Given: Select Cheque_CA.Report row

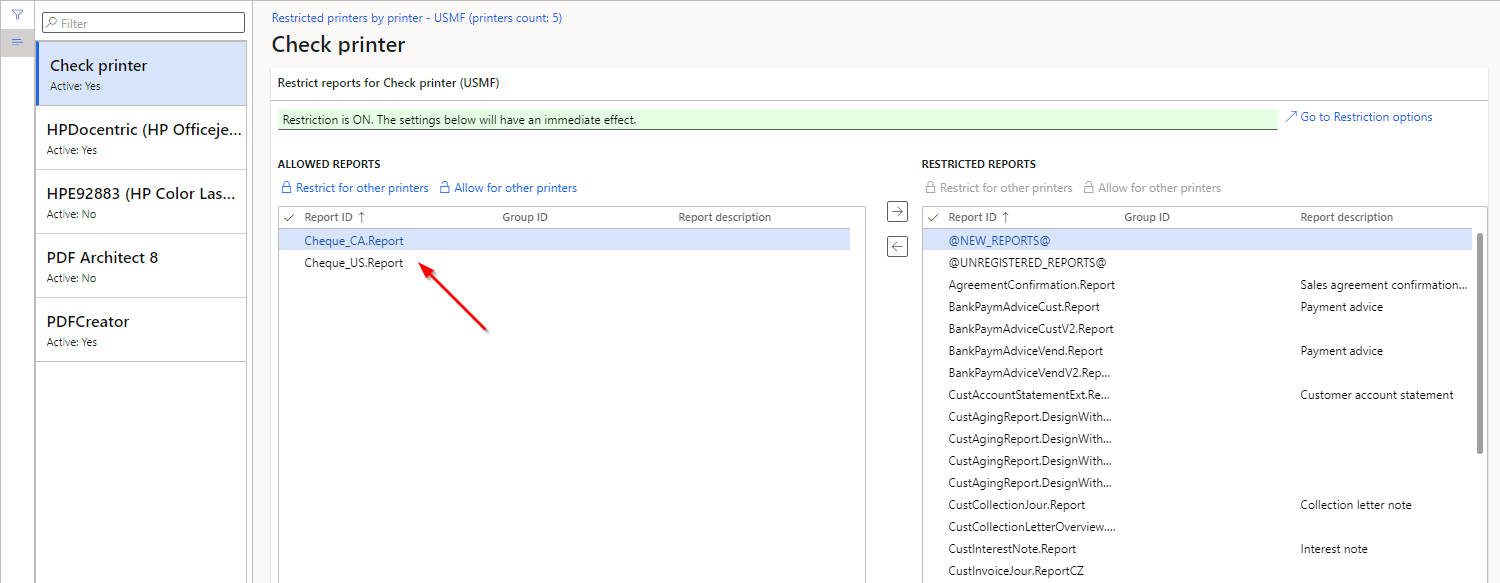Looking at the screenshot, I should pyautogui.click(x=565, y=241).
